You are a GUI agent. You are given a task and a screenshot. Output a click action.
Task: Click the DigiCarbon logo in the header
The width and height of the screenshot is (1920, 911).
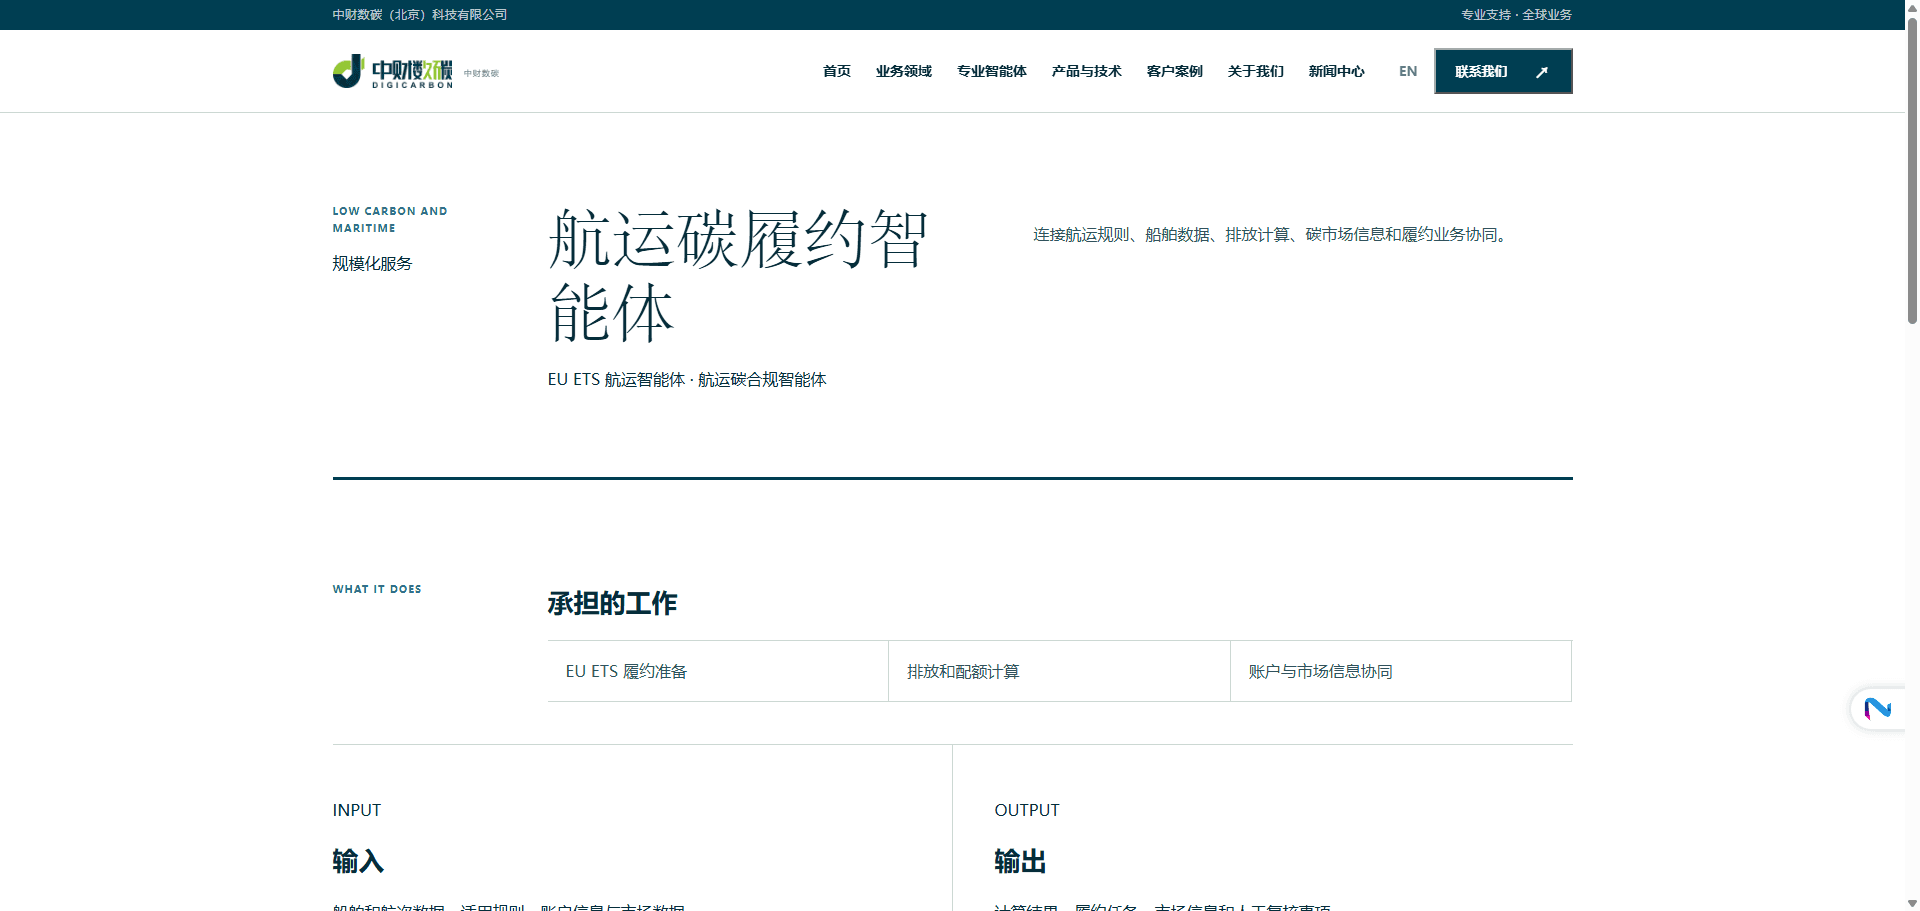(393, 72)
